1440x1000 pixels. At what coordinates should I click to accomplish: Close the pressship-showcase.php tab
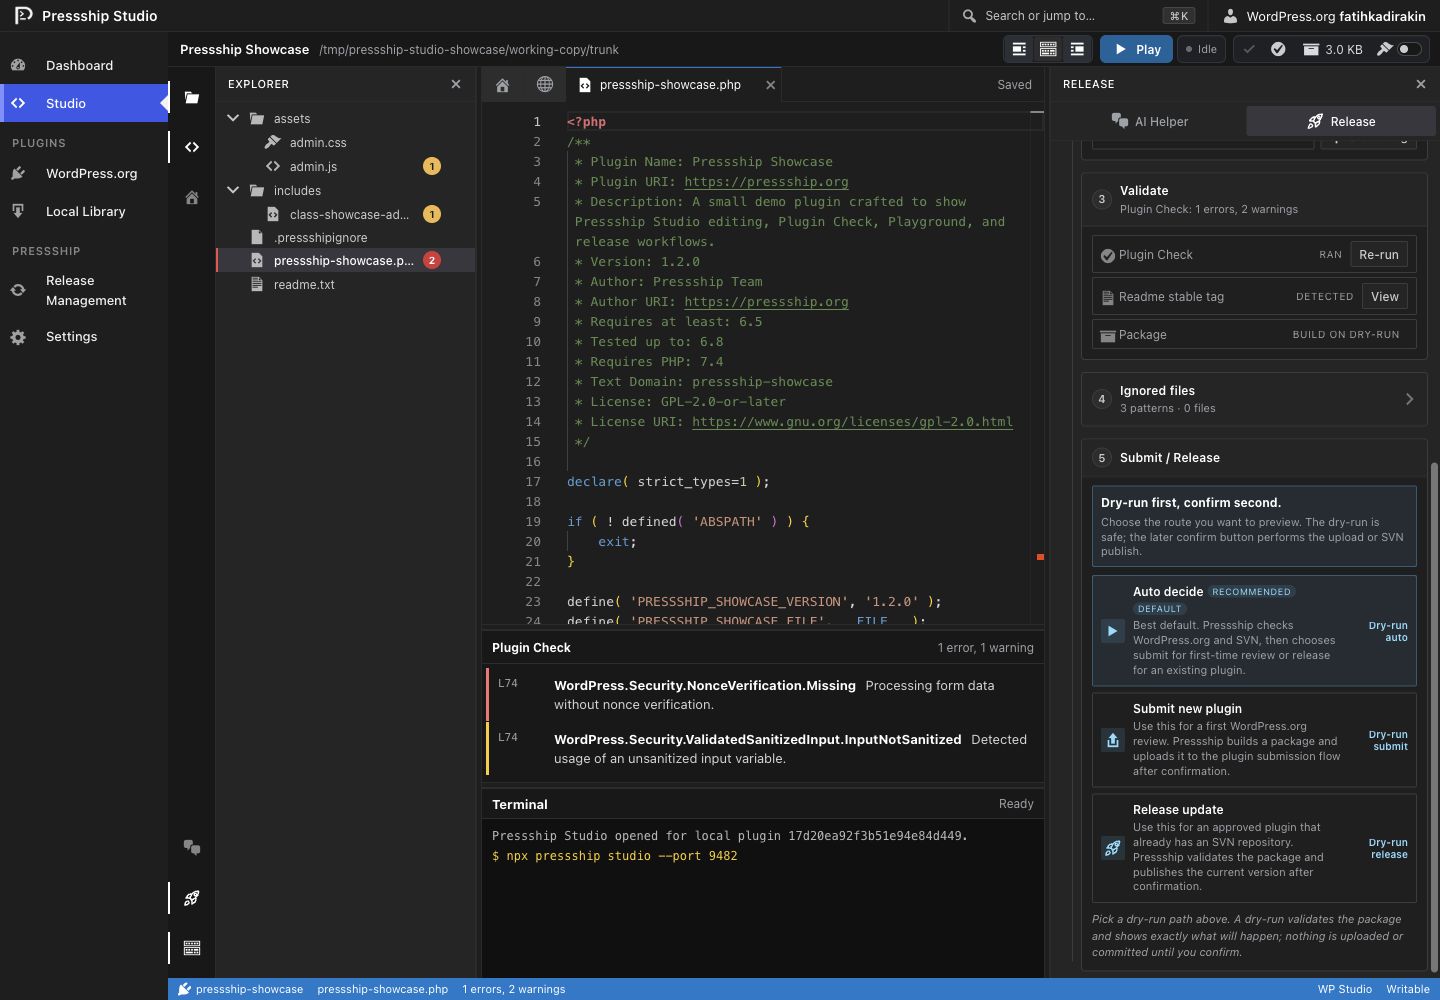click(770, 85)
